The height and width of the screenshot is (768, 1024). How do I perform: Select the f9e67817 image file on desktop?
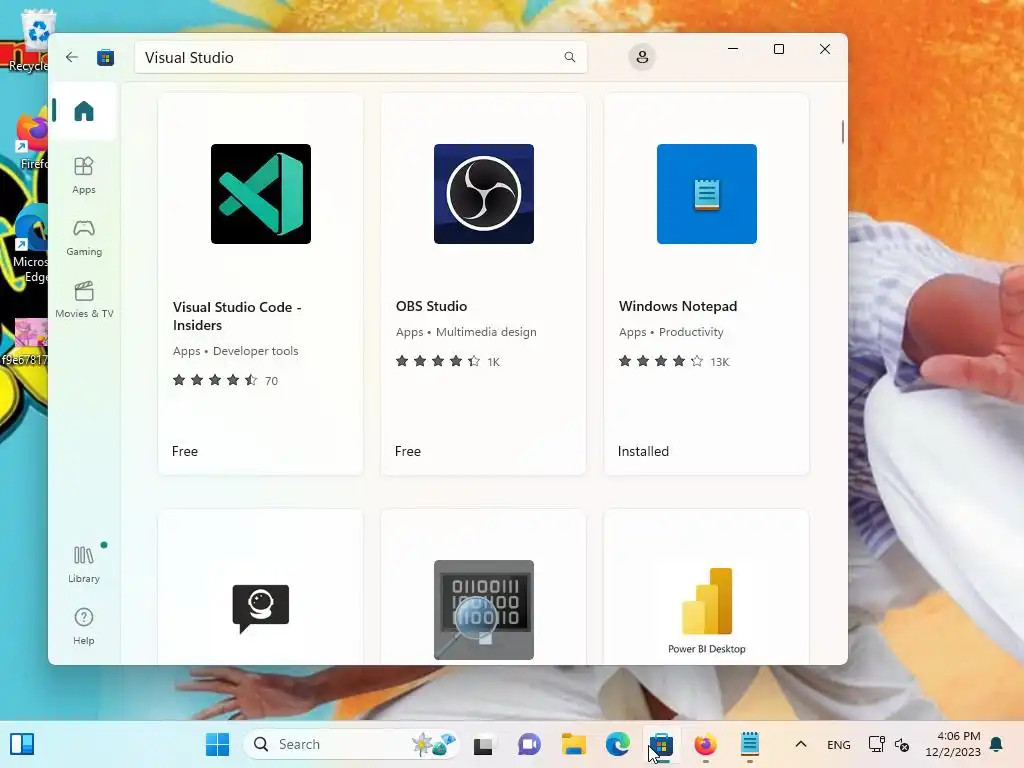tap(25, 342)
